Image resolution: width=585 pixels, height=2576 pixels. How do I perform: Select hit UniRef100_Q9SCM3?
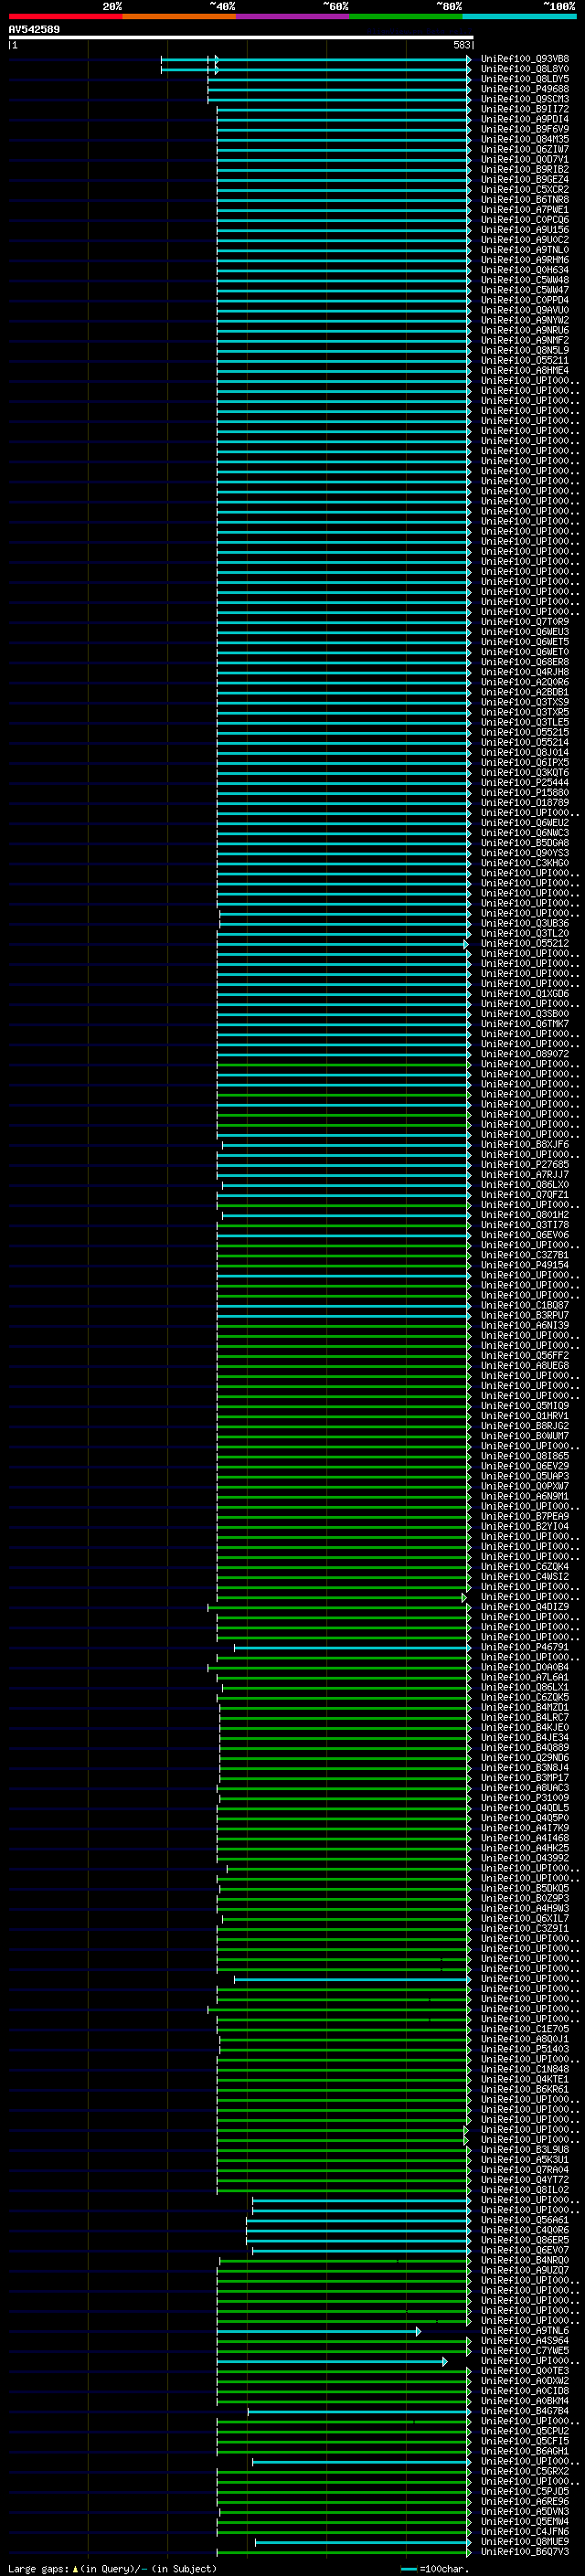525,99
